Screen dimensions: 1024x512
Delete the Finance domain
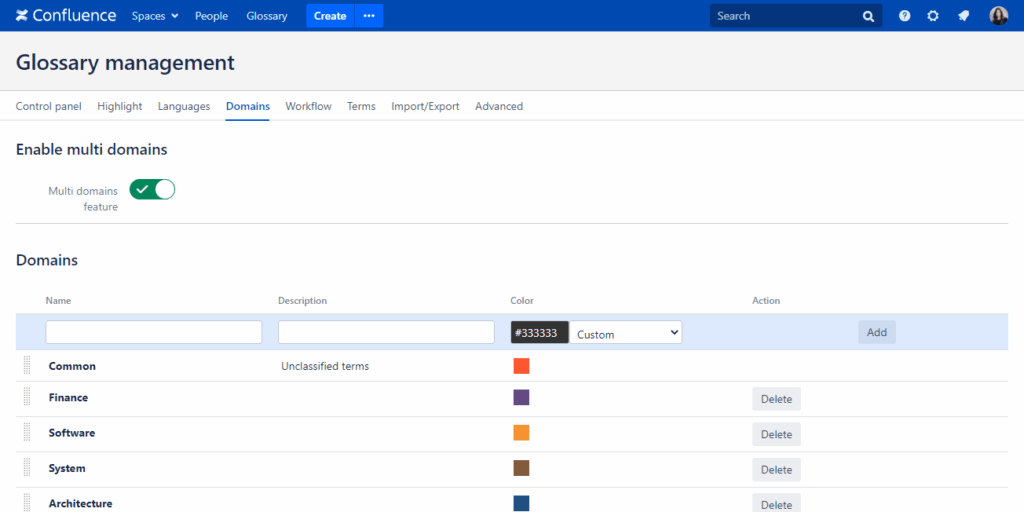click(776, 399)
